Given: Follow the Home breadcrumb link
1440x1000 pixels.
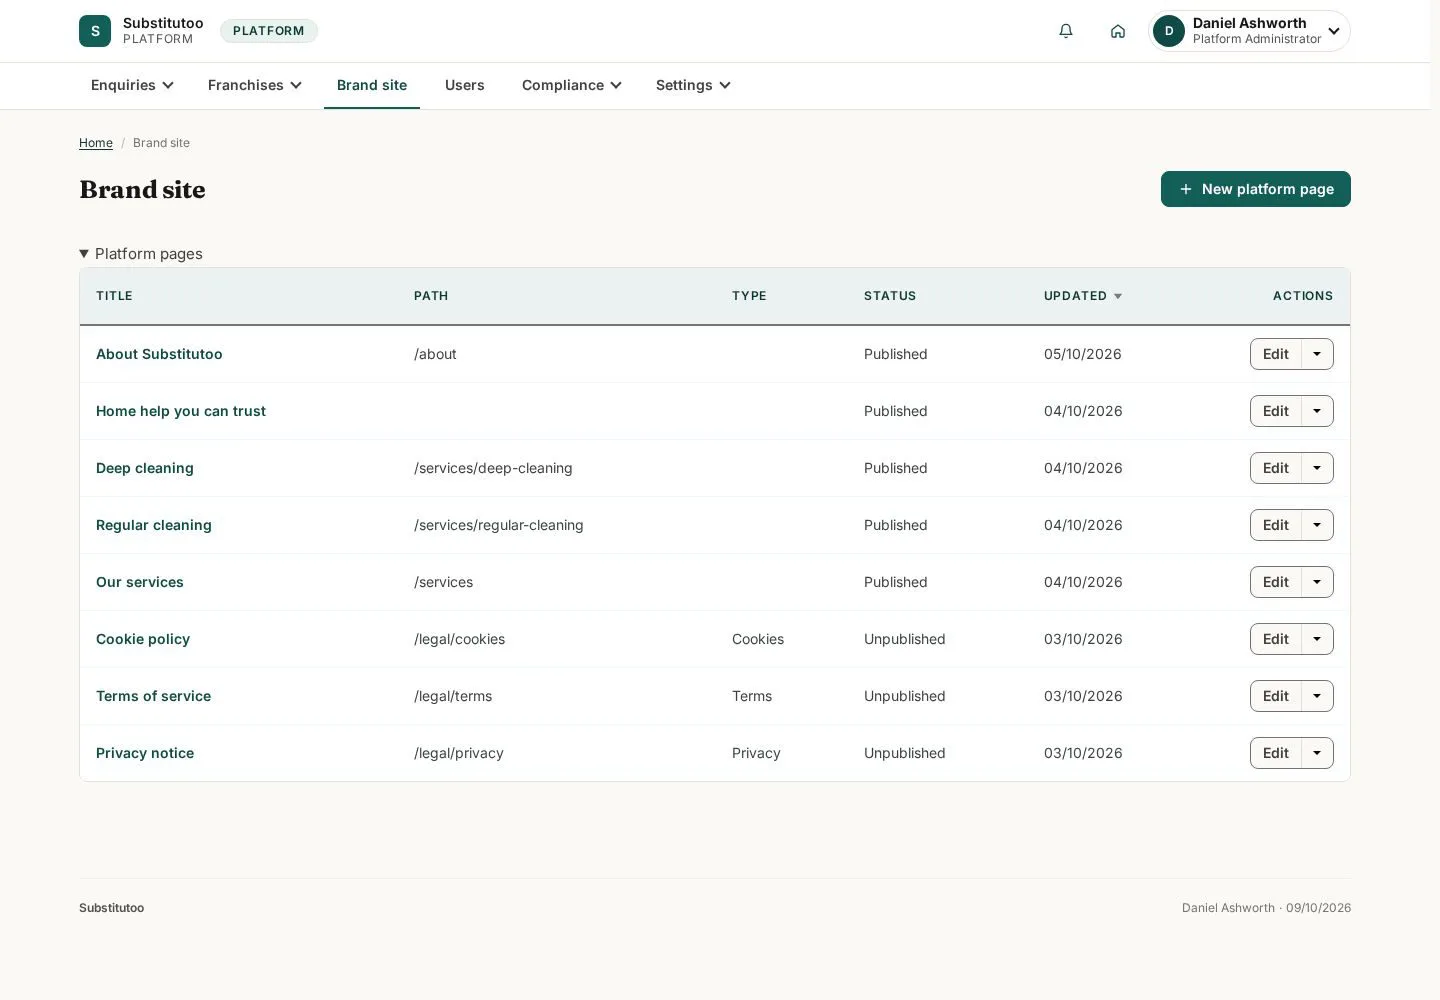Looking at the screenshot, I should coord(96,143).
